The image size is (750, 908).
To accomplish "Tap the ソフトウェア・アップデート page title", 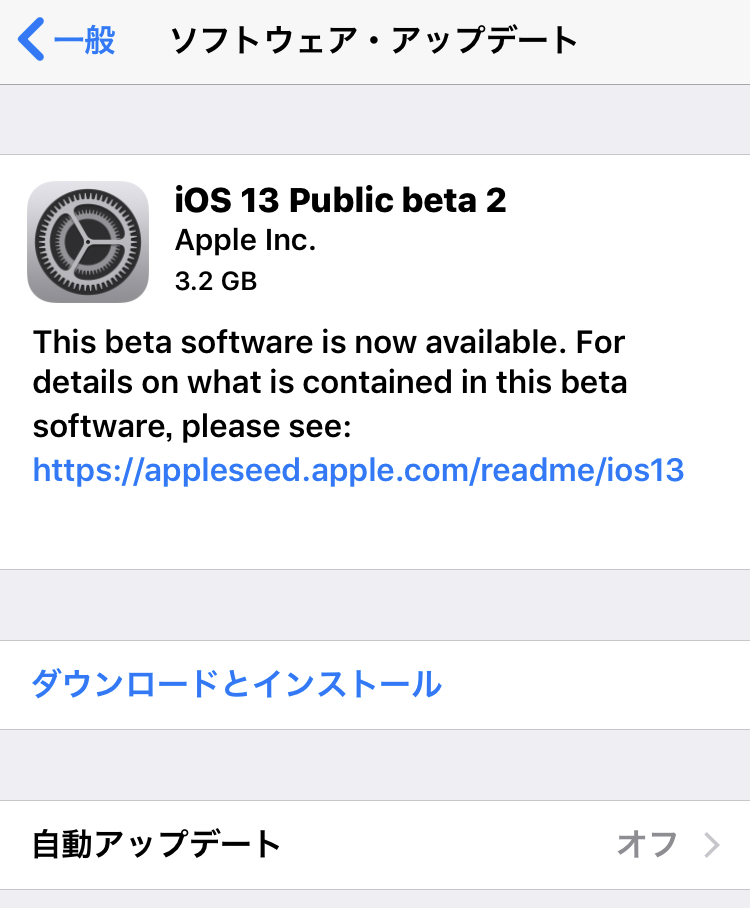I will [374, 41].
